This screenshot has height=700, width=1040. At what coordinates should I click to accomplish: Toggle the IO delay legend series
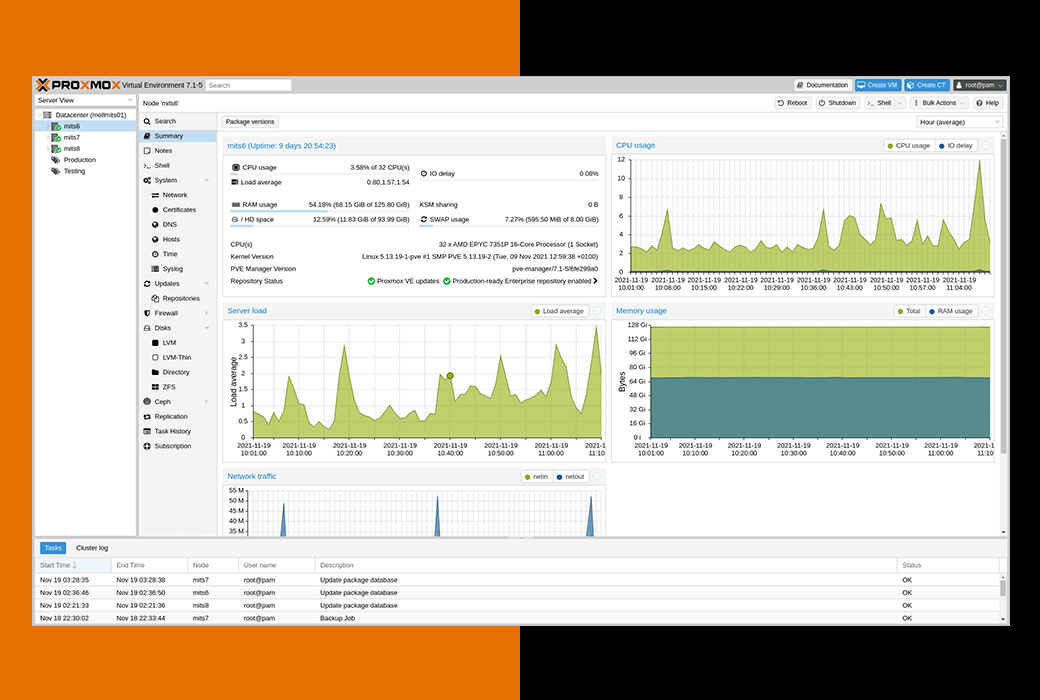point(956,146)
